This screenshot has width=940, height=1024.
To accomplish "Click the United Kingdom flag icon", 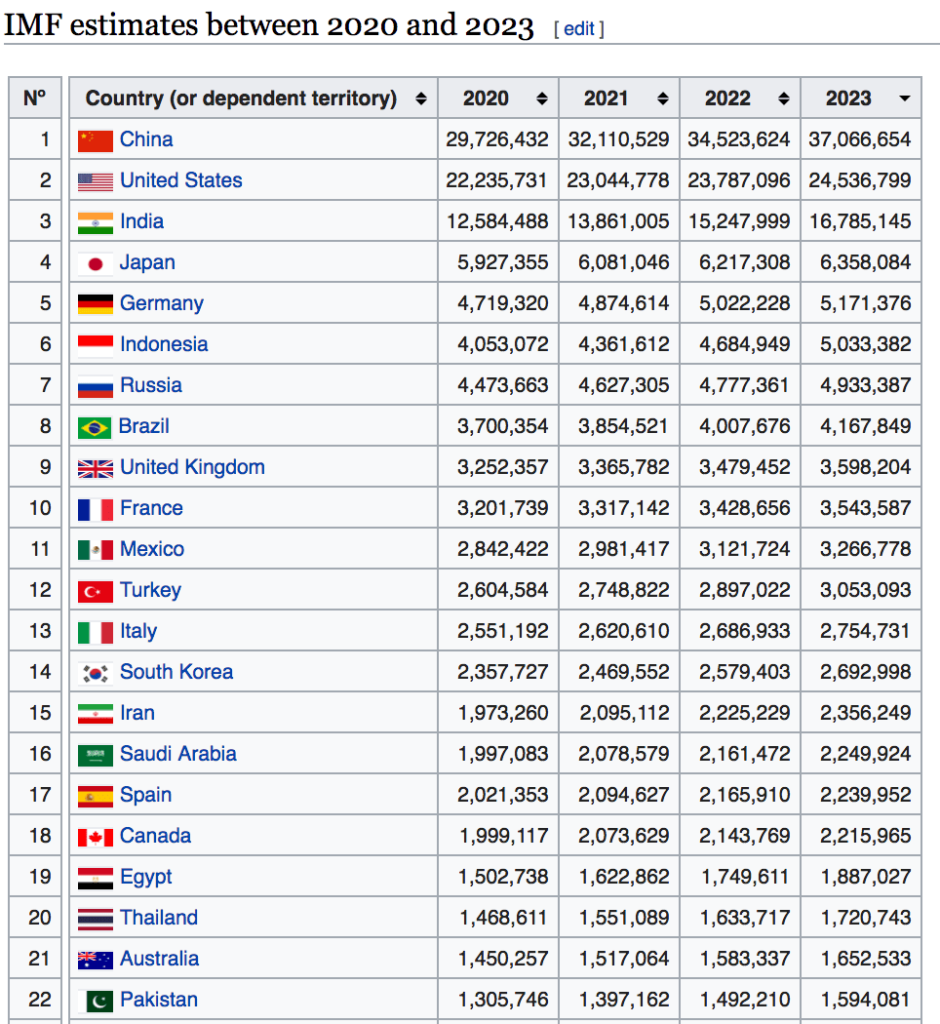I will coord(95,468).
